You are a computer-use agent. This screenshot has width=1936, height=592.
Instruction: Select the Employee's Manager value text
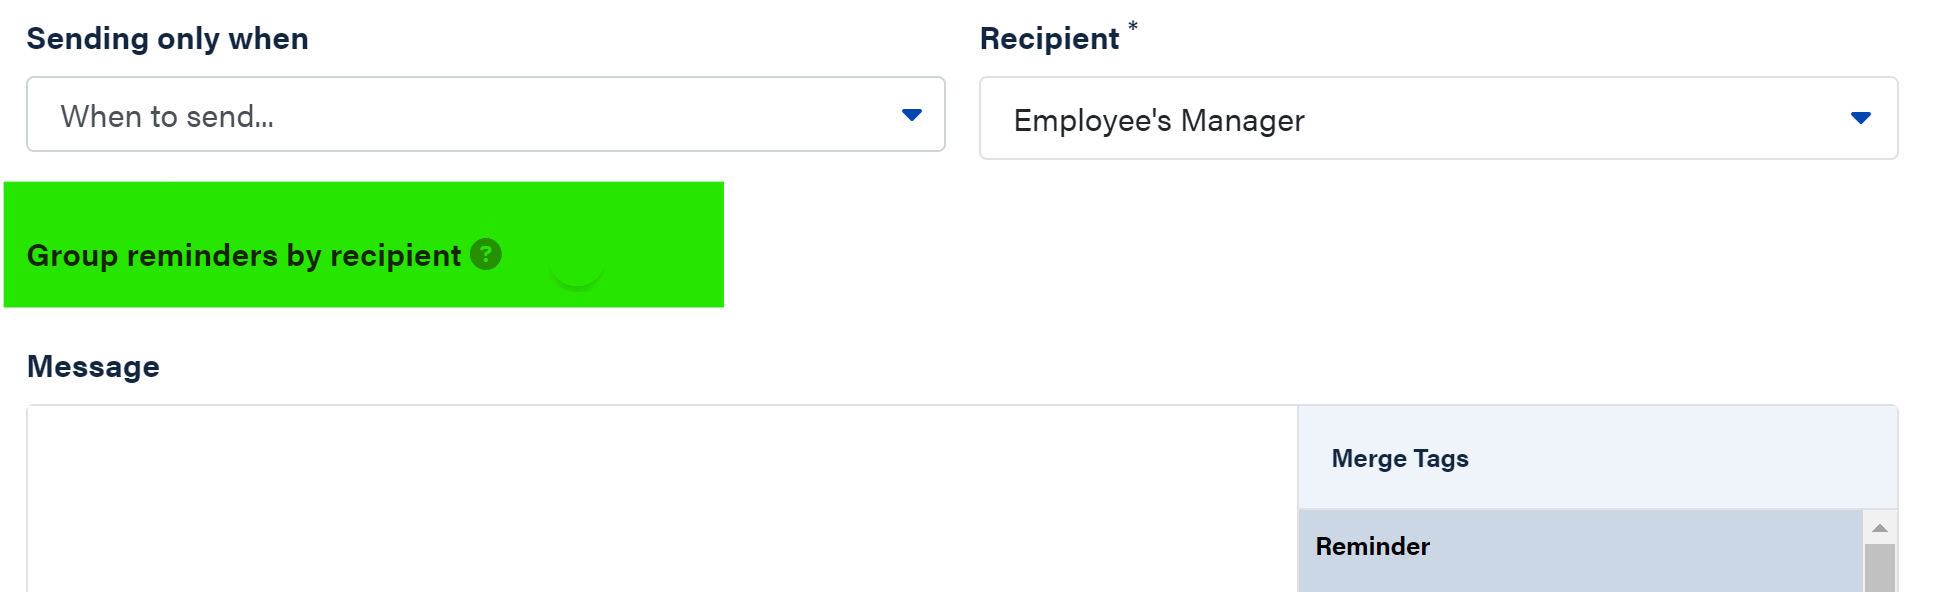click(1158, 121)
